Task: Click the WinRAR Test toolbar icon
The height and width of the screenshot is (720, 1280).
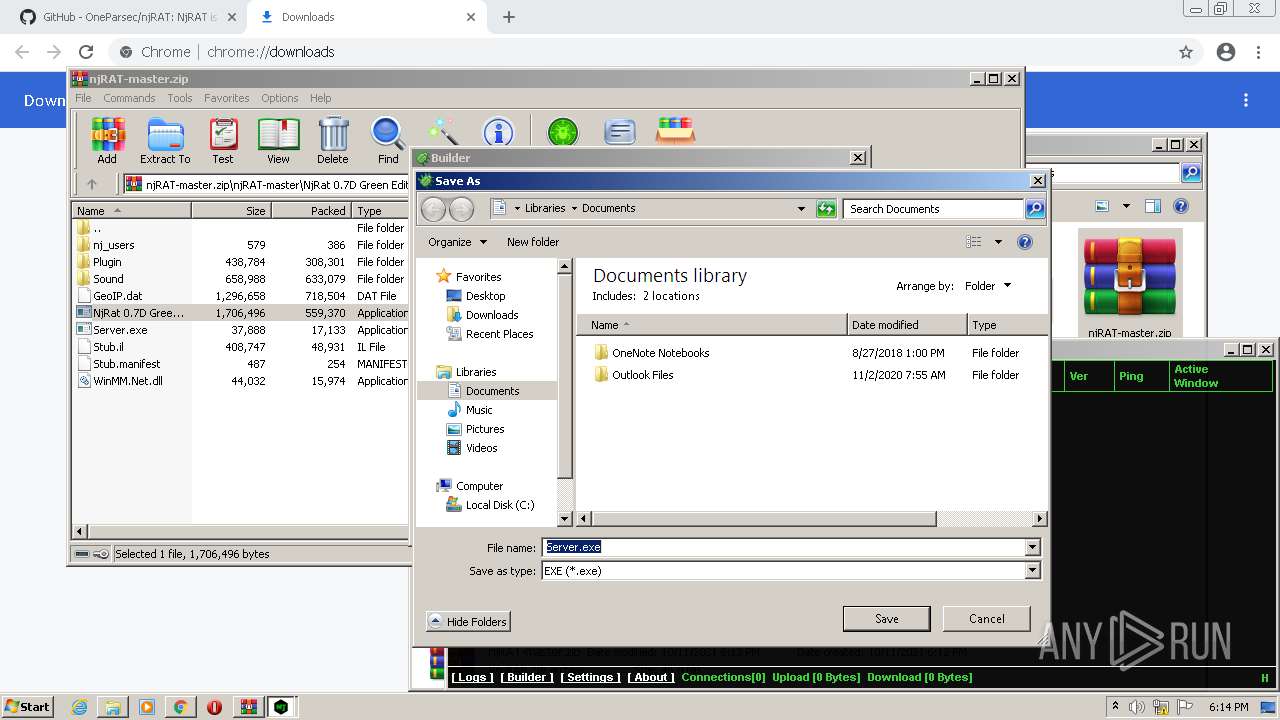Action: [223, 140]
